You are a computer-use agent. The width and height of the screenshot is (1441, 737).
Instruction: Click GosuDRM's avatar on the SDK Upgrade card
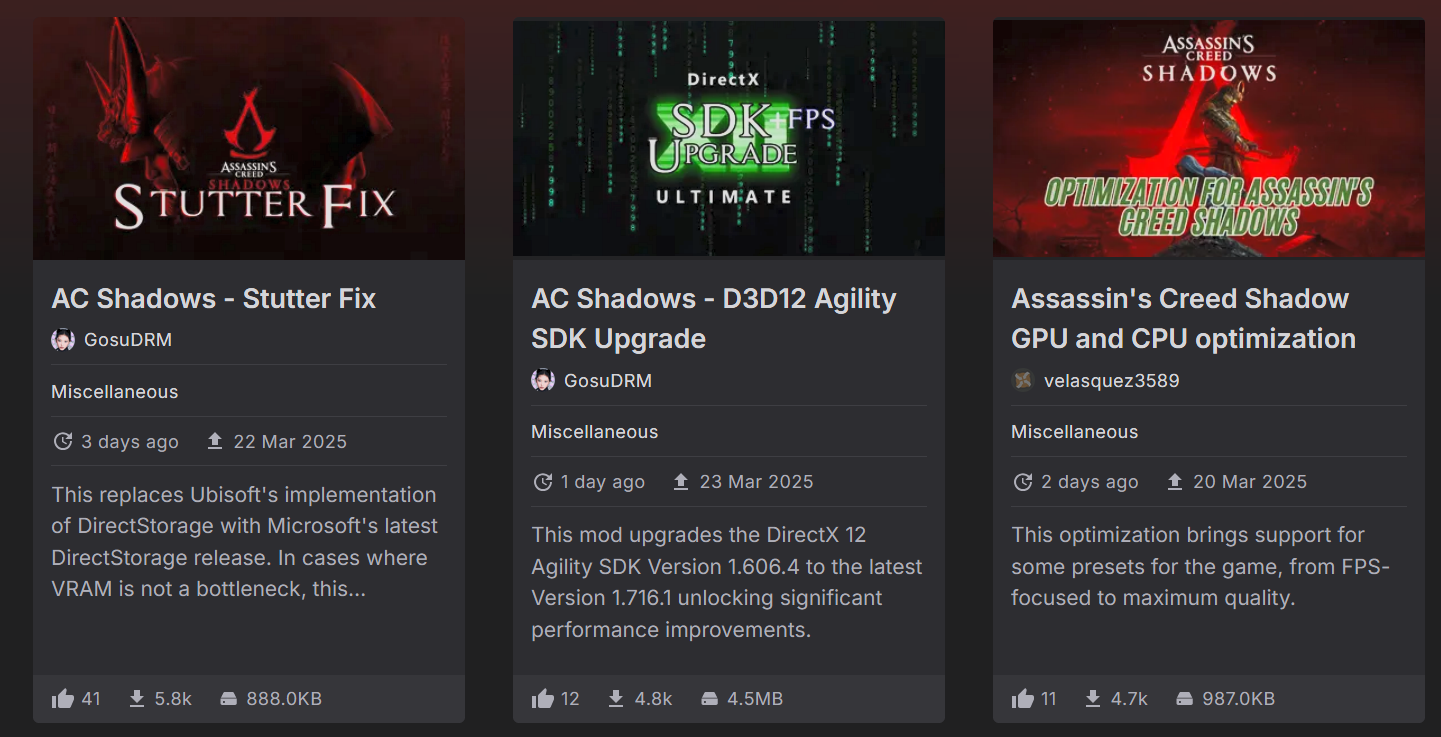[x=543, y=380]
